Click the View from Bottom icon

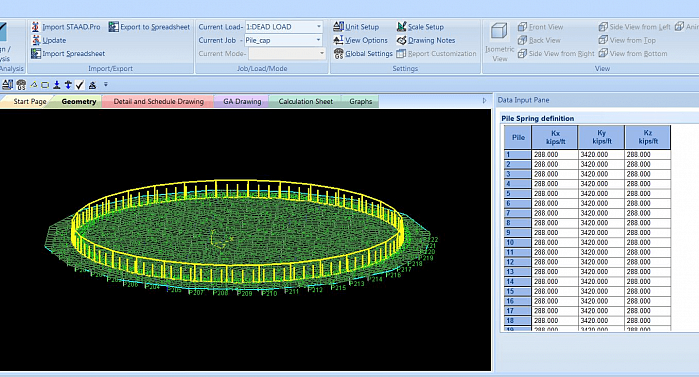603,53
